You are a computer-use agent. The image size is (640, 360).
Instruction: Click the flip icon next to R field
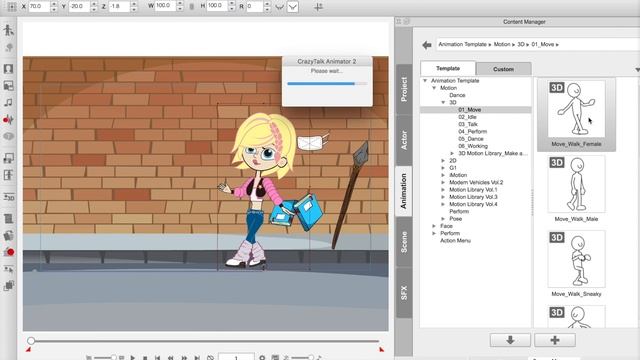(x=279, y=7)
